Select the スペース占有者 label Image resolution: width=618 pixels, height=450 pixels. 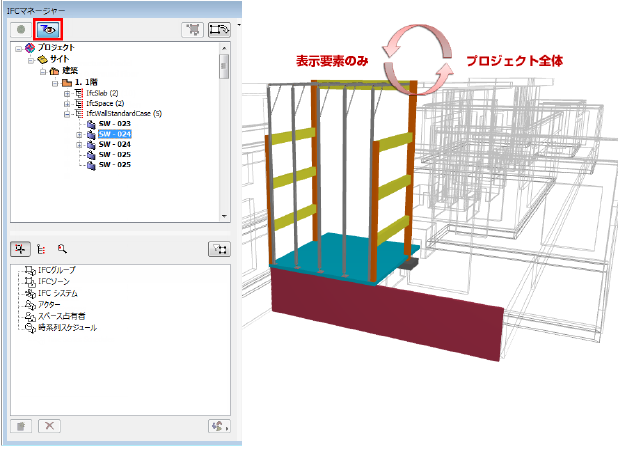coord(62,316)
